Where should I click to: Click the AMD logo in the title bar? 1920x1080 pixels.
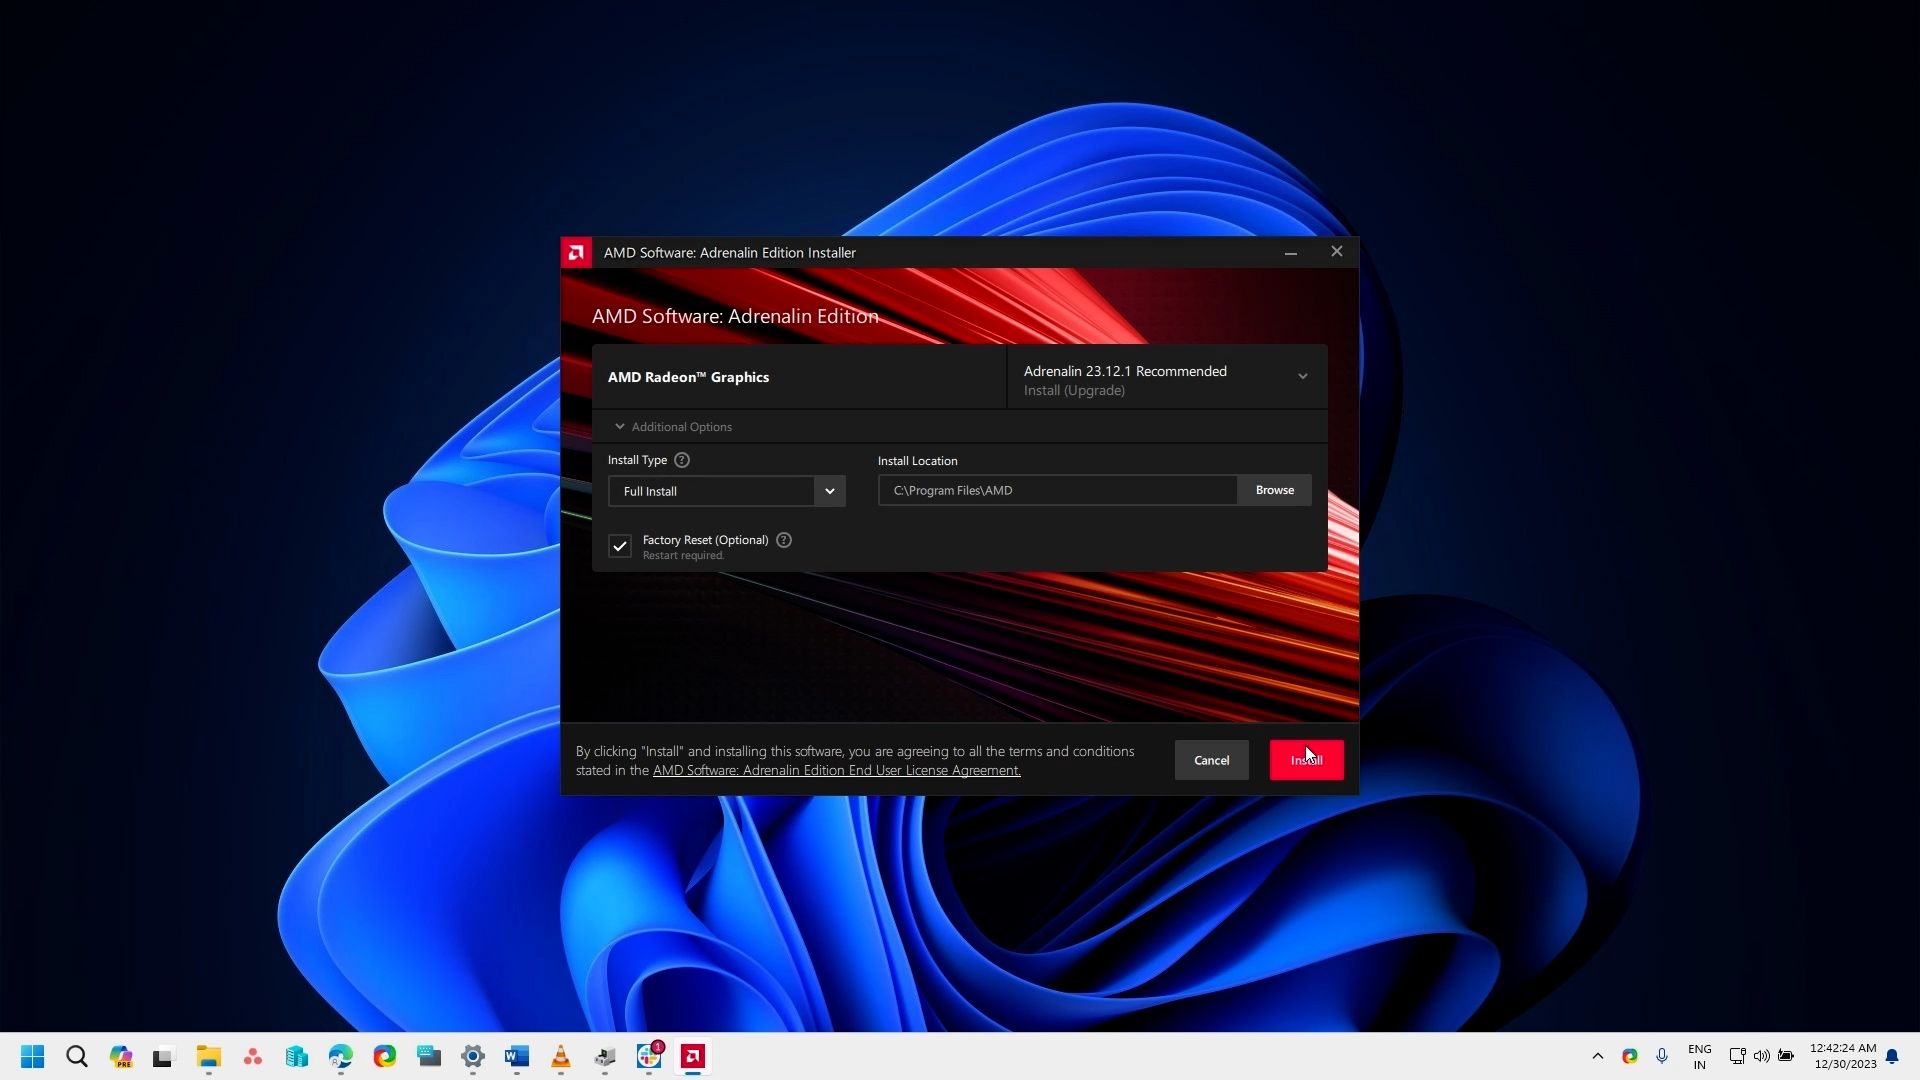(x=576, y=253)
